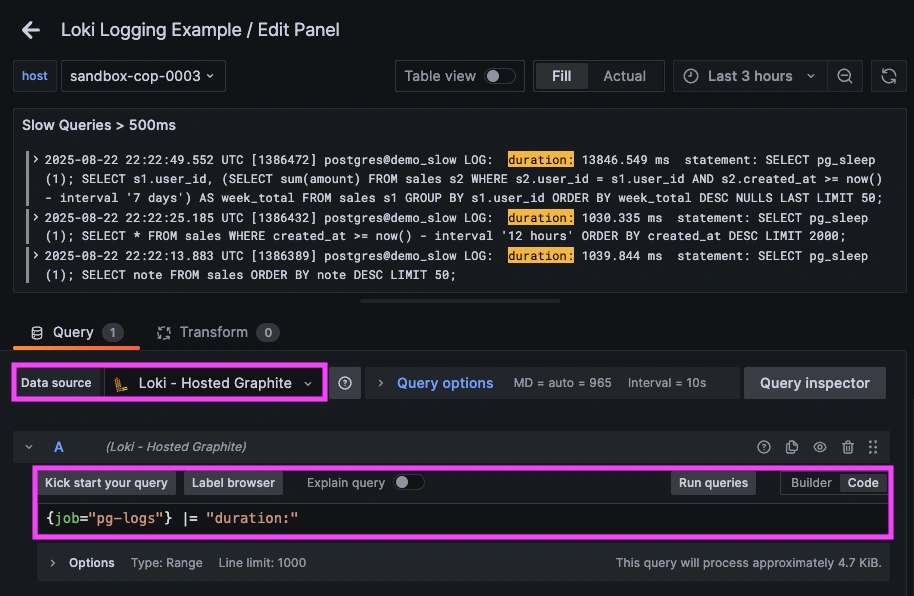Click the Query inspector button
This screenshot has width=914, height=596.
[814, 383]
